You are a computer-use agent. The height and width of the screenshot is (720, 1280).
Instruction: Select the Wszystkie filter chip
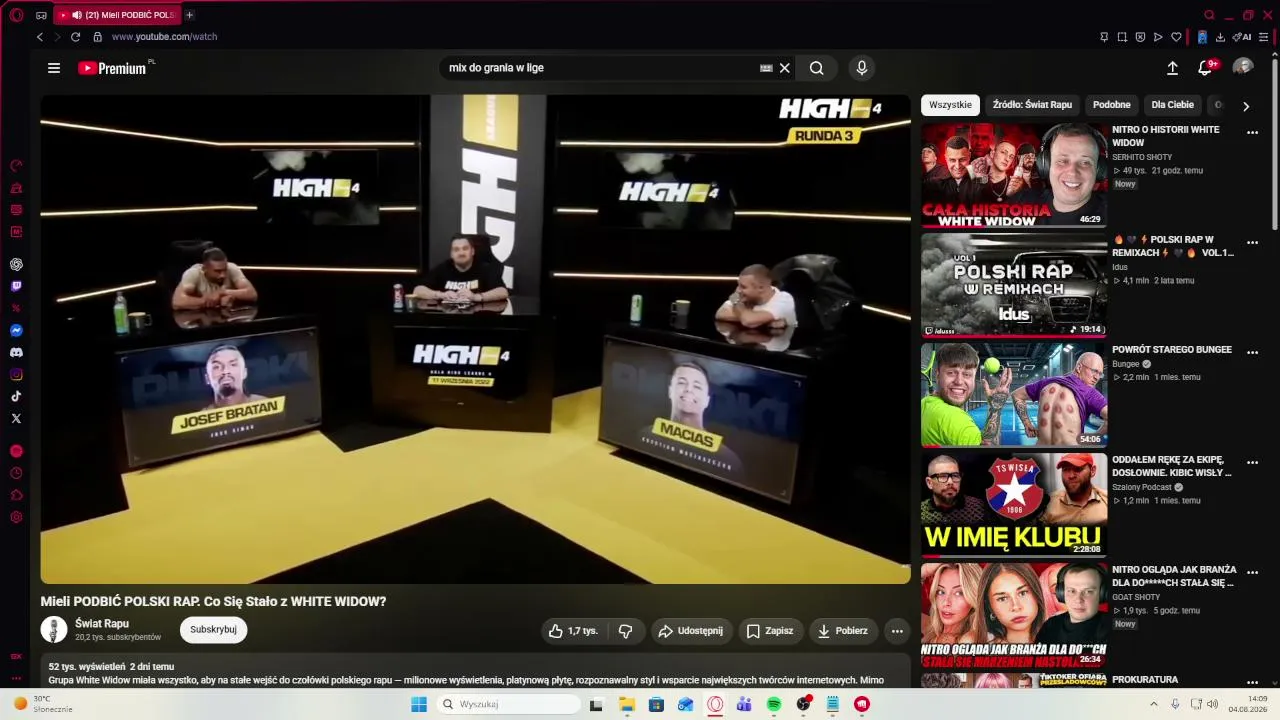coord(950,105)
